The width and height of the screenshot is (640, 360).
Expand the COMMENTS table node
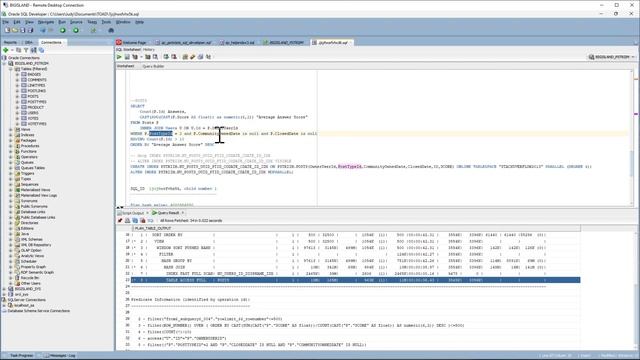click(x=17, y=80)
